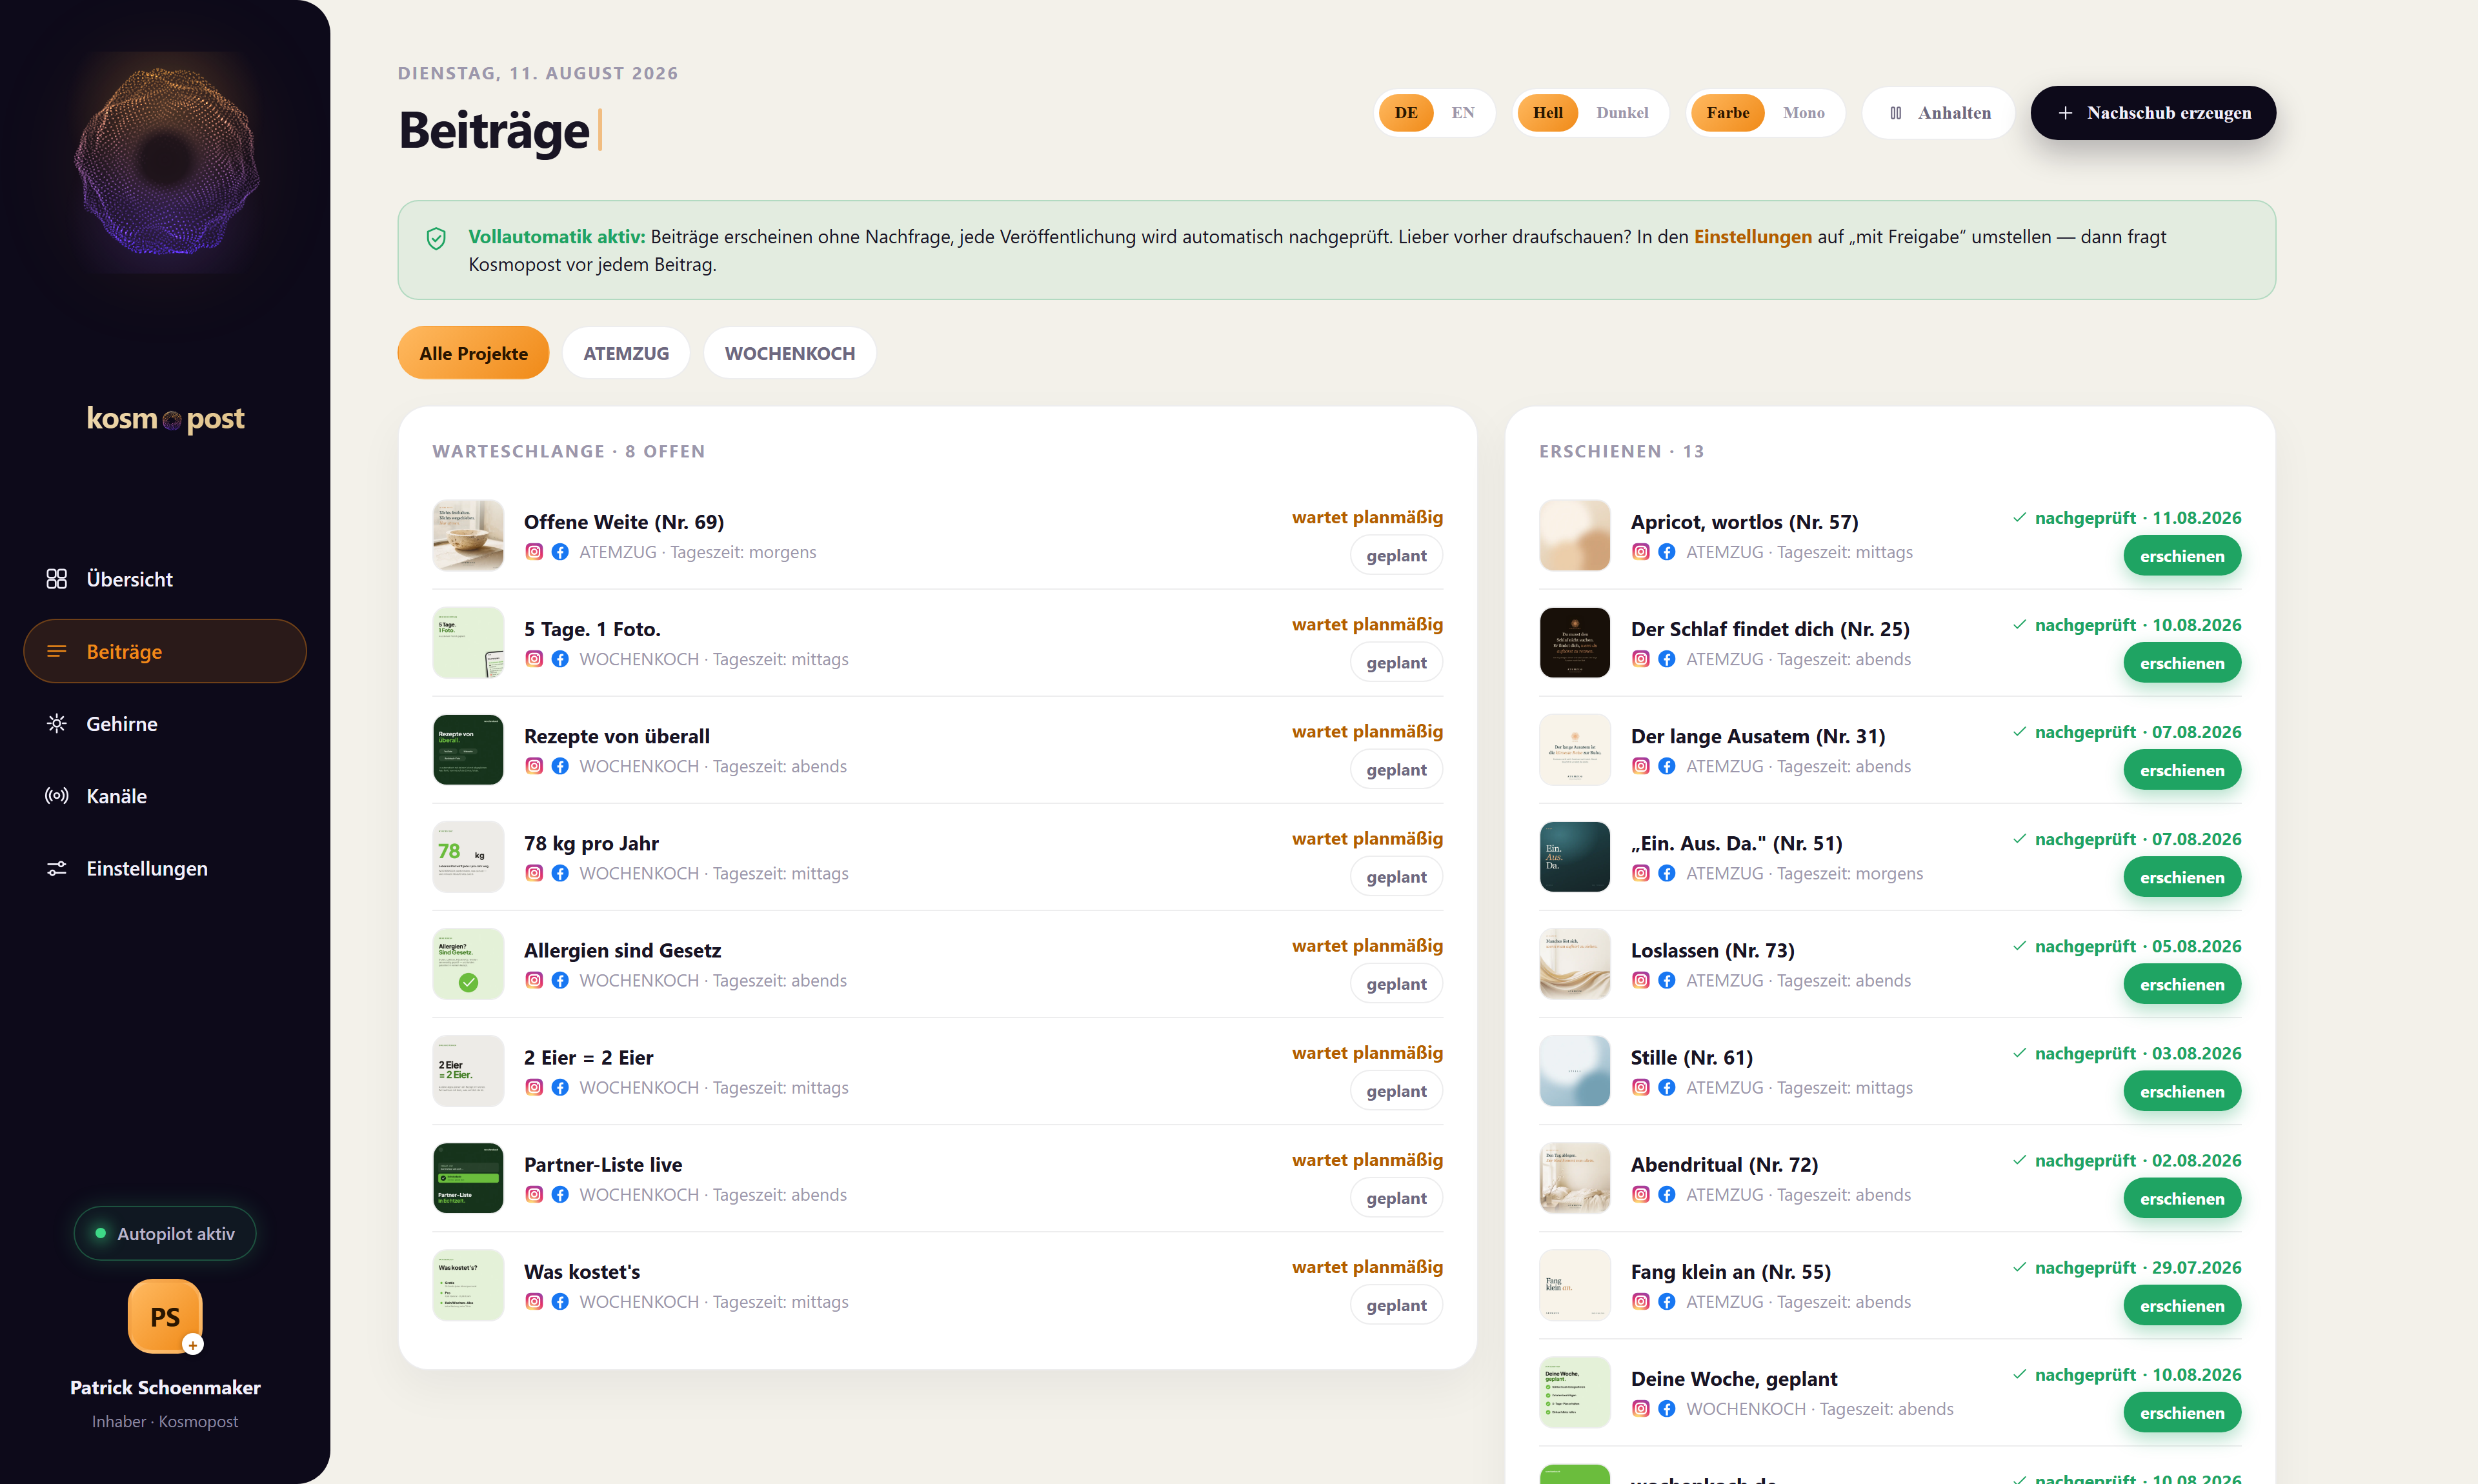Open the Übersicht grid icon

tap(57, 579)
